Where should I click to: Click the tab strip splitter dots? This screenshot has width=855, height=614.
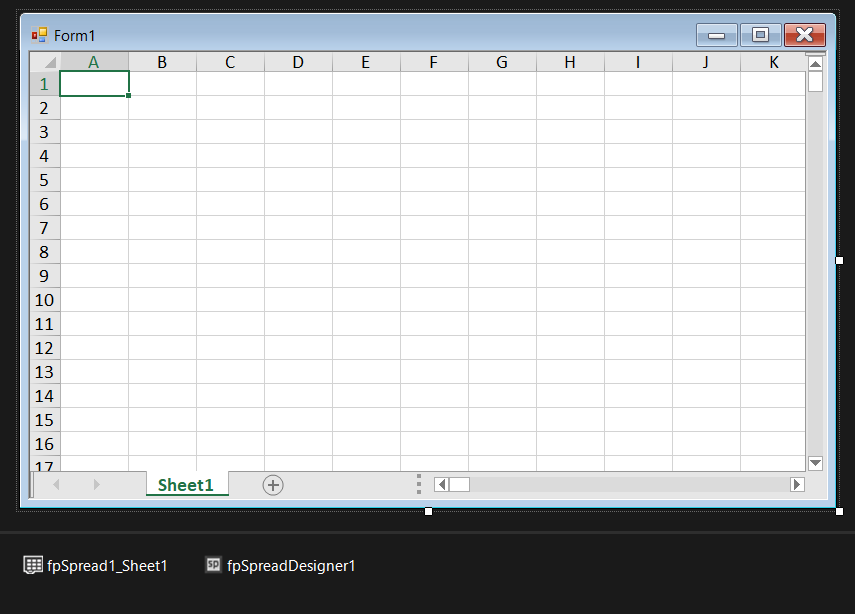[419, 484]
